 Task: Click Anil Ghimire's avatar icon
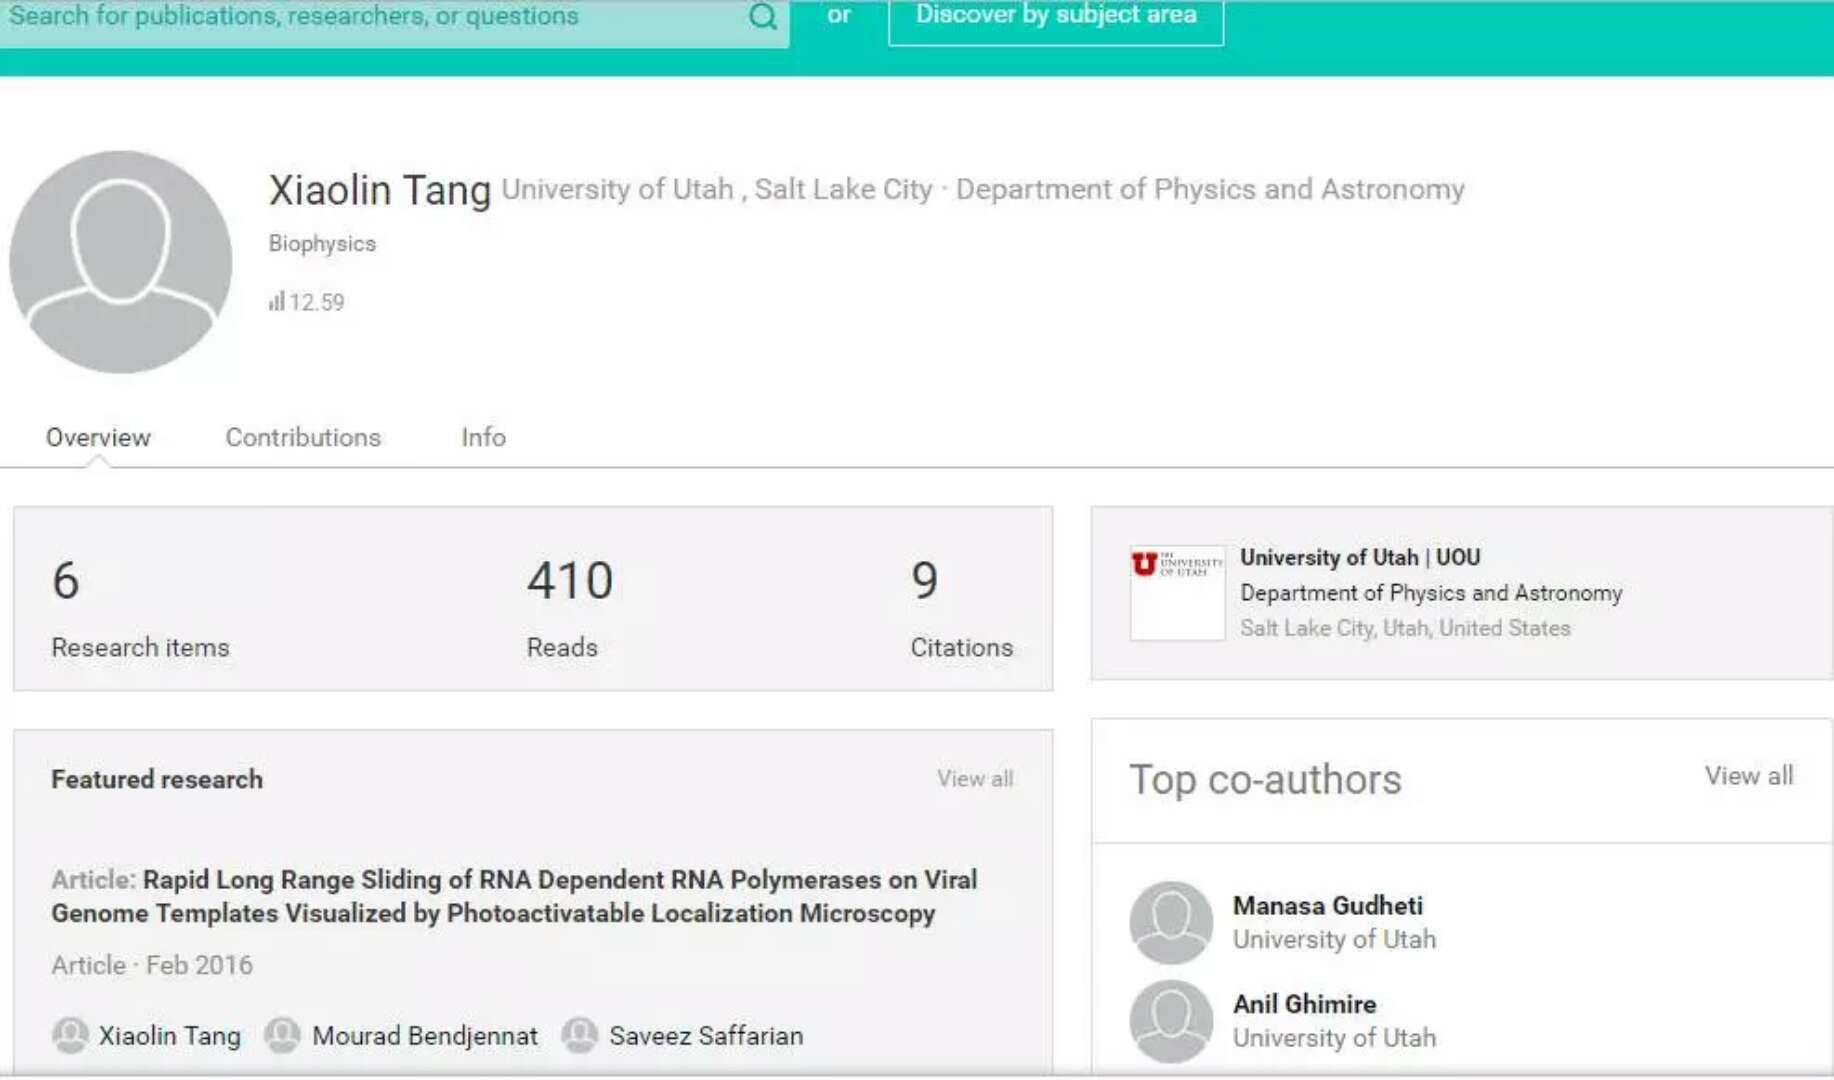click(x=1171, y=1021)
